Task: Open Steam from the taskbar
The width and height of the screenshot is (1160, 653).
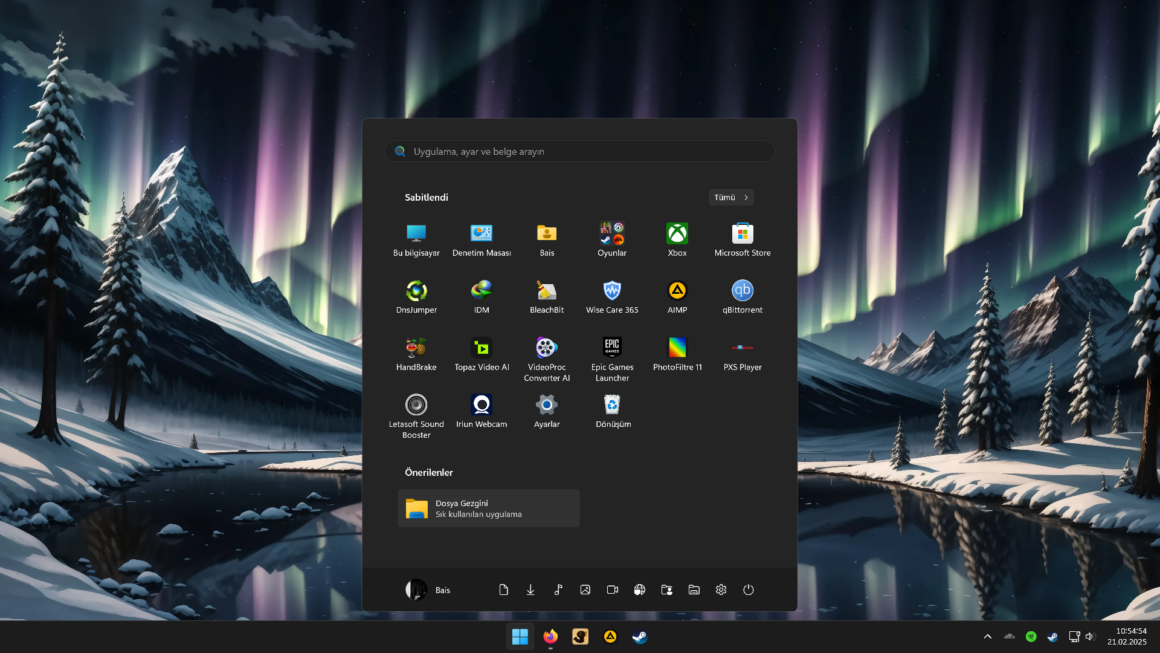Action: coord(640,637)
